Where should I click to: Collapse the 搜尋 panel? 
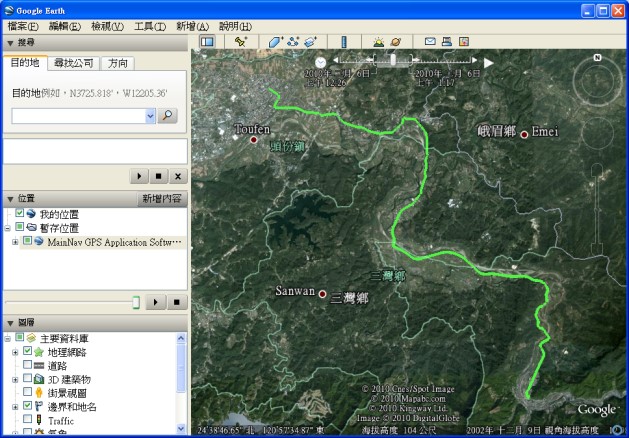click(10, 43)
